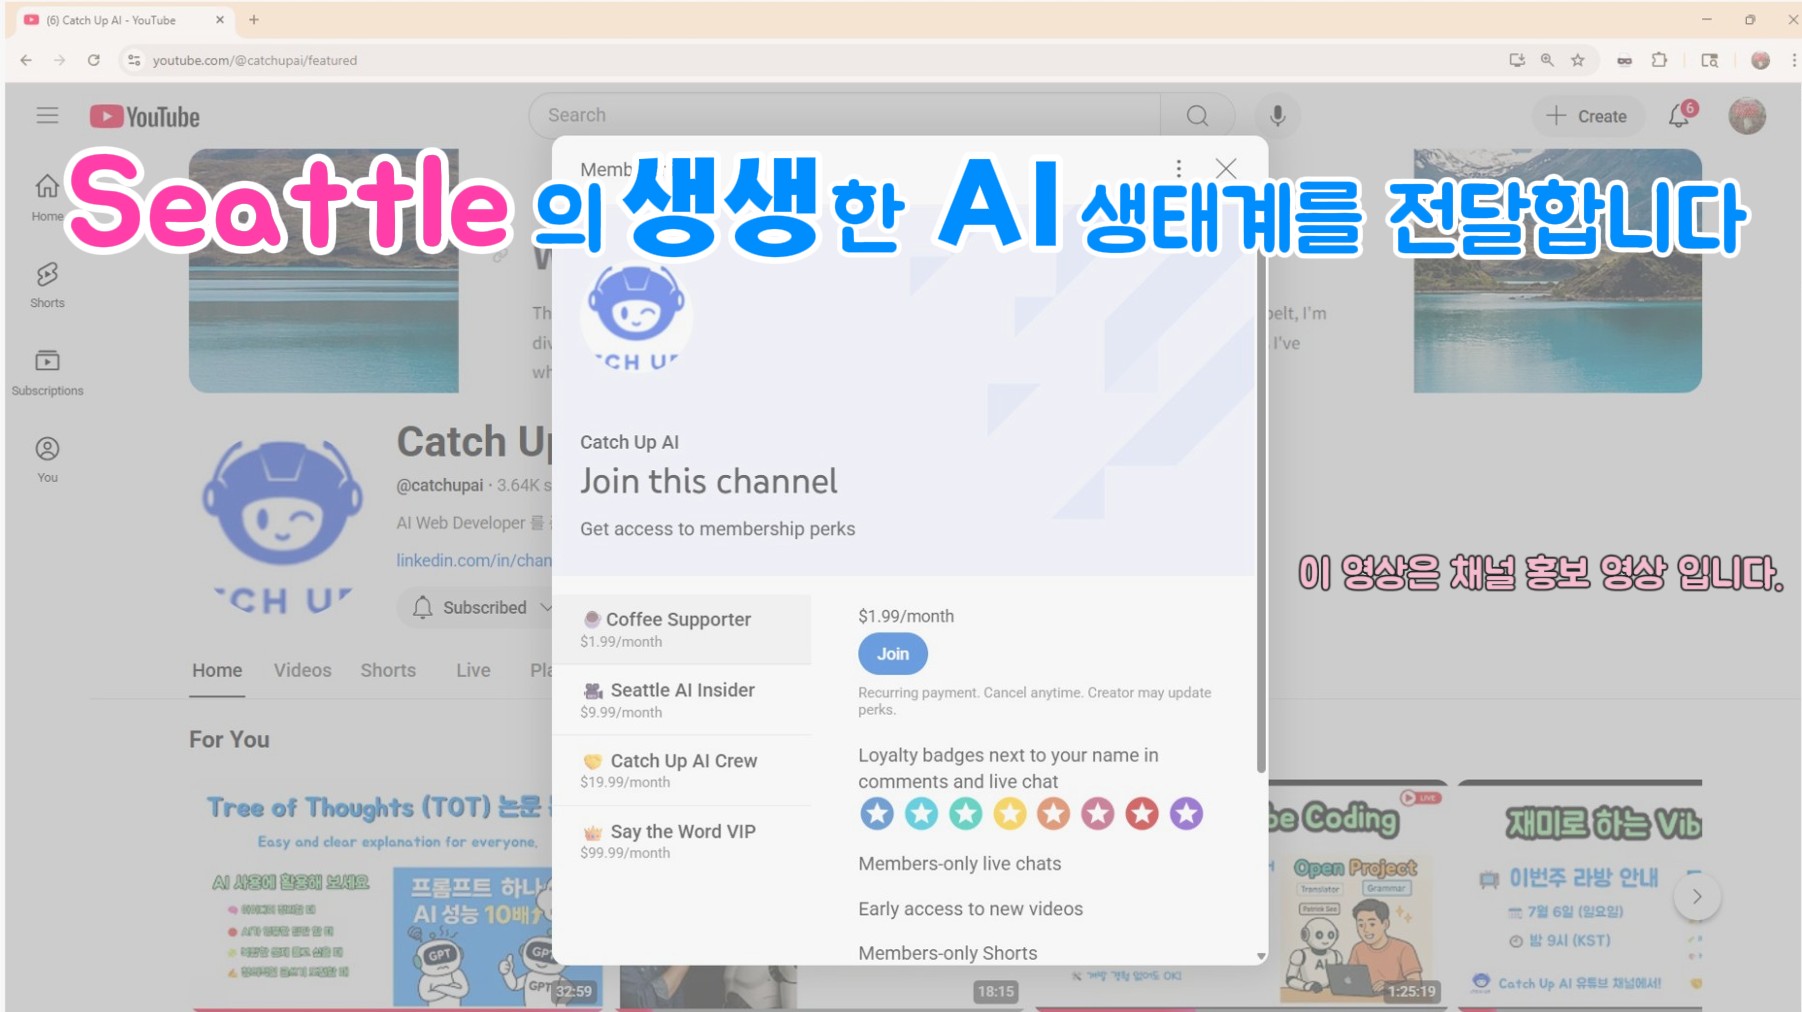Viewport: 1802px width, 1012px height.
Task: Open the channel Shorts tab
Action: (x=388, y=670)
